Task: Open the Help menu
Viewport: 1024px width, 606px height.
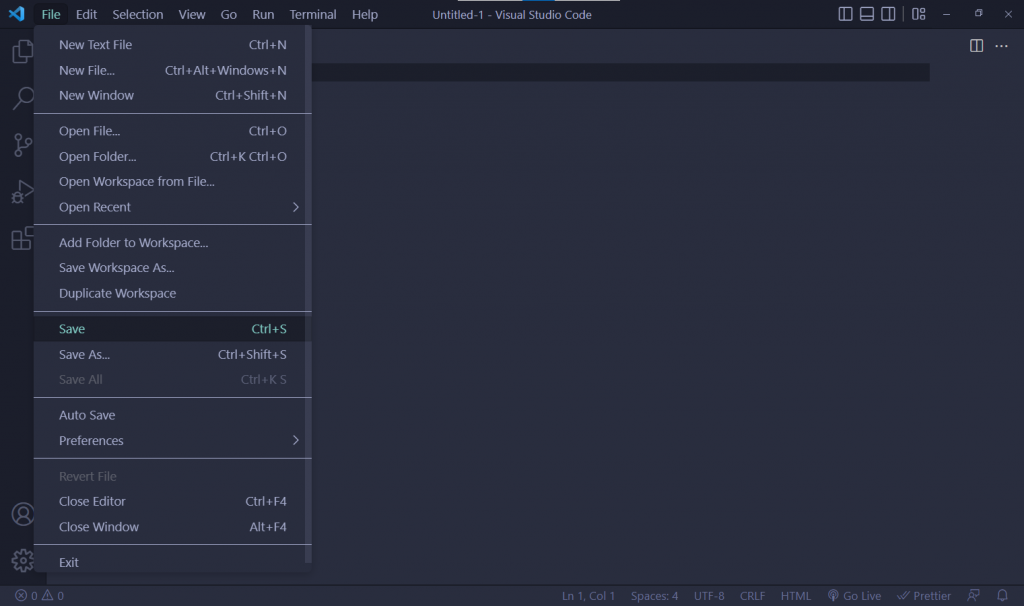Action: [x=364, y=14]
